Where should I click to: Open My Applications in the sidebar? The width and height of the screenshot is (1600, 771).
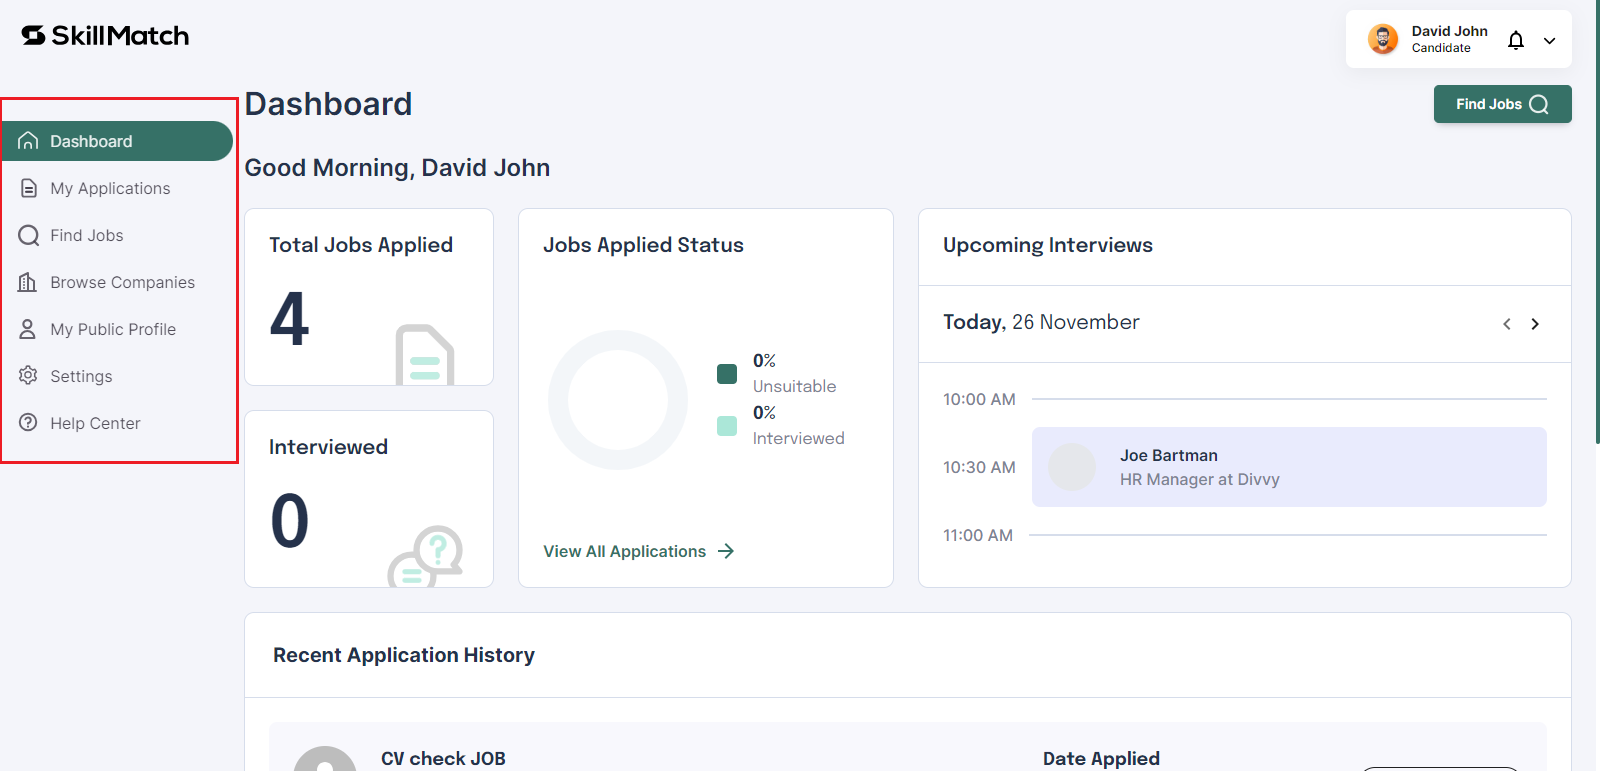coord(117,188)
